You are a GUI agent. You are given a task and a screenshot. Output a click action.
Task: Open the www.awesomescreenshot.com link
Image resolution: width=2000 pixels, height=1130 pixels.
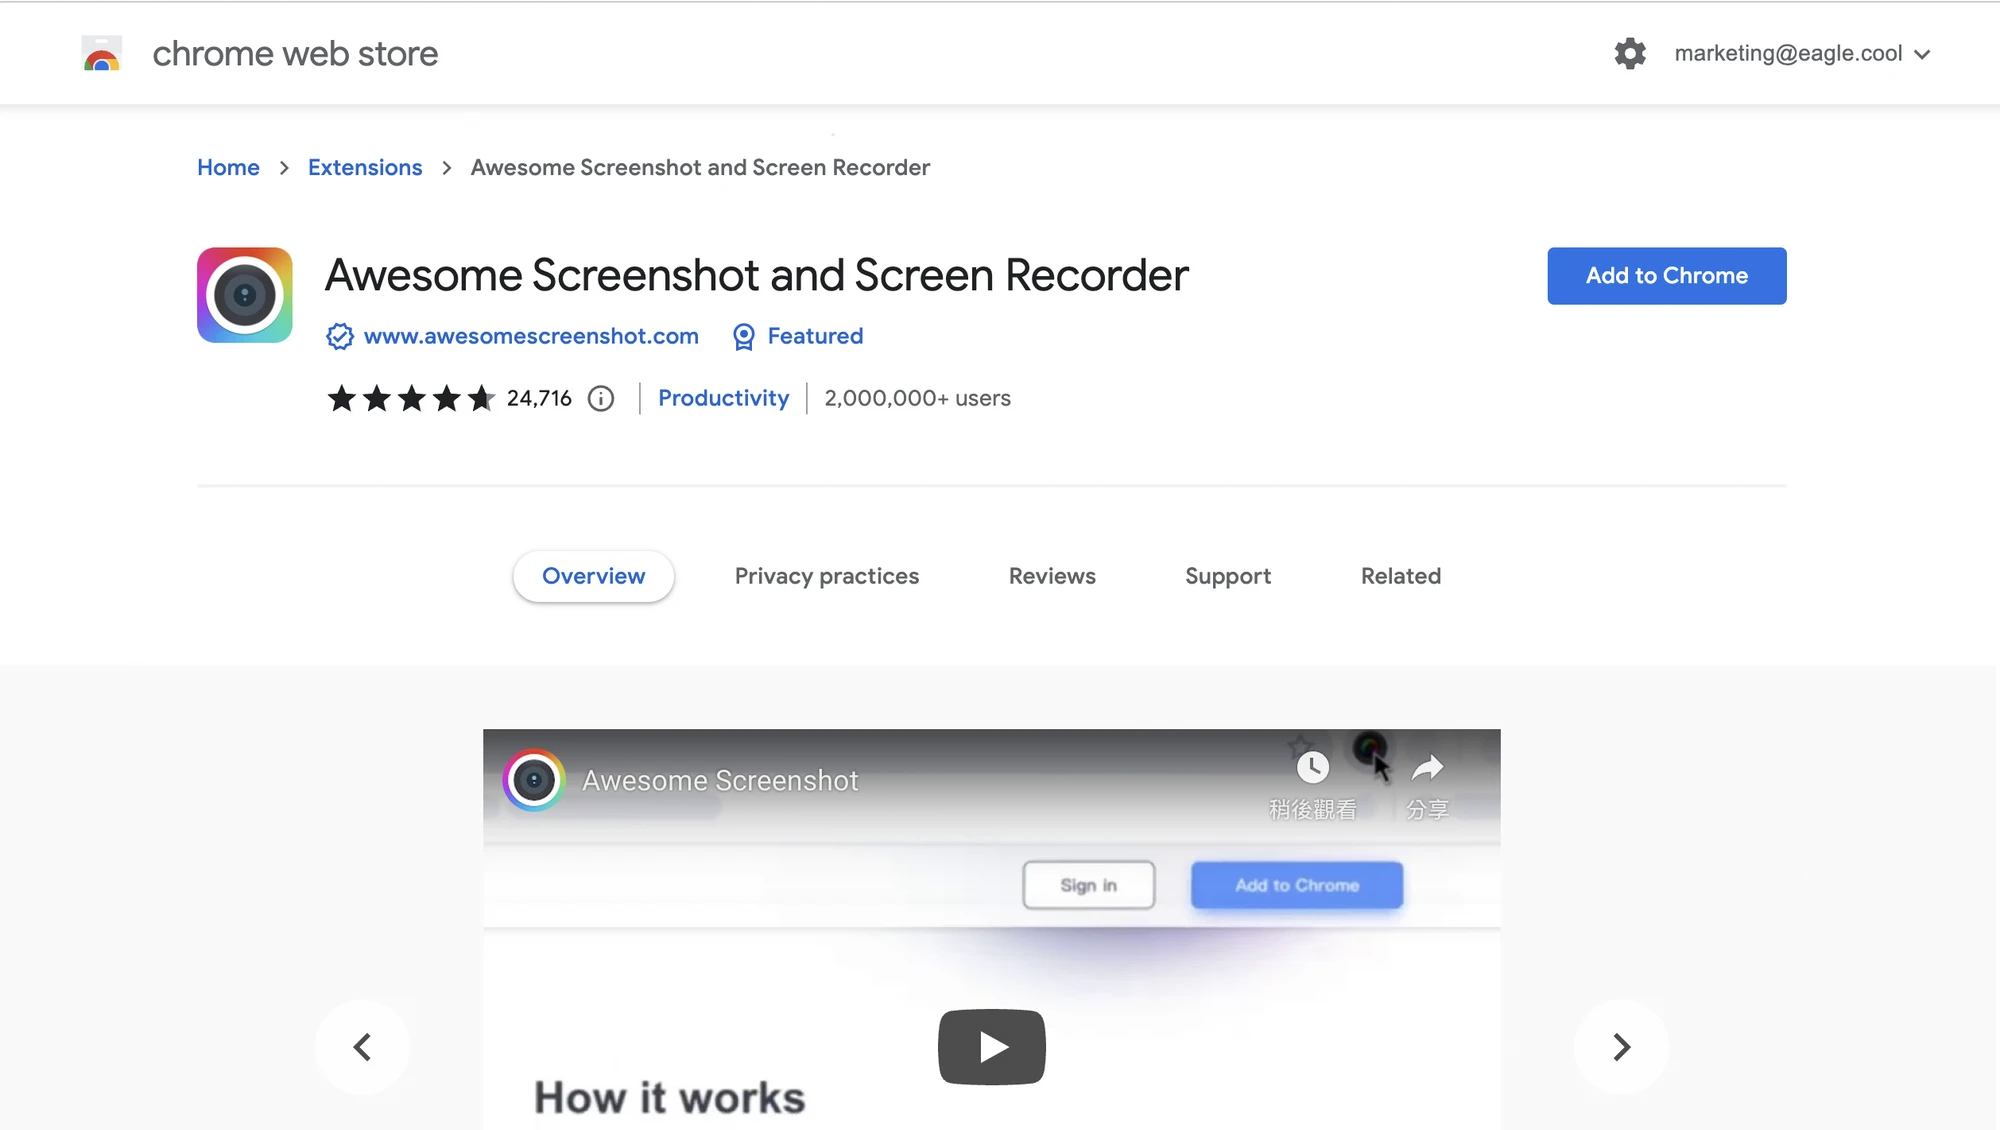pos(531,336)
